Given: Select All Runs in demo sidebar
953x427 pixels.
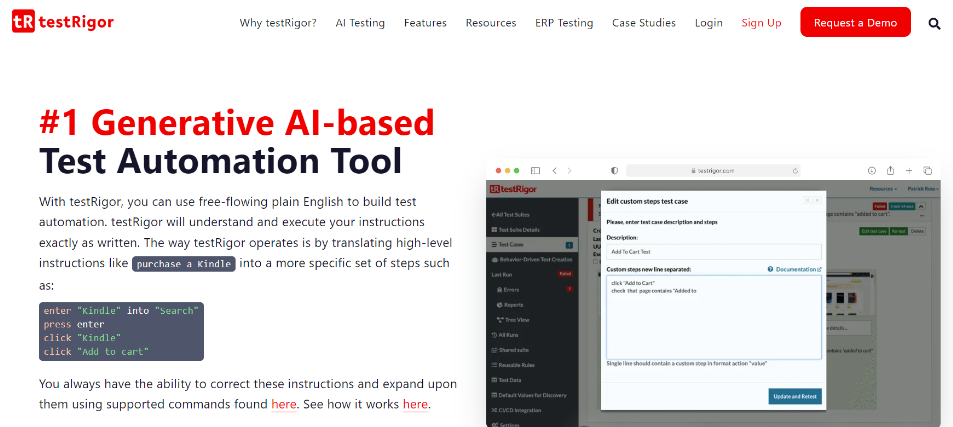Looking at the screenshot, I should (x=504, y=335).
